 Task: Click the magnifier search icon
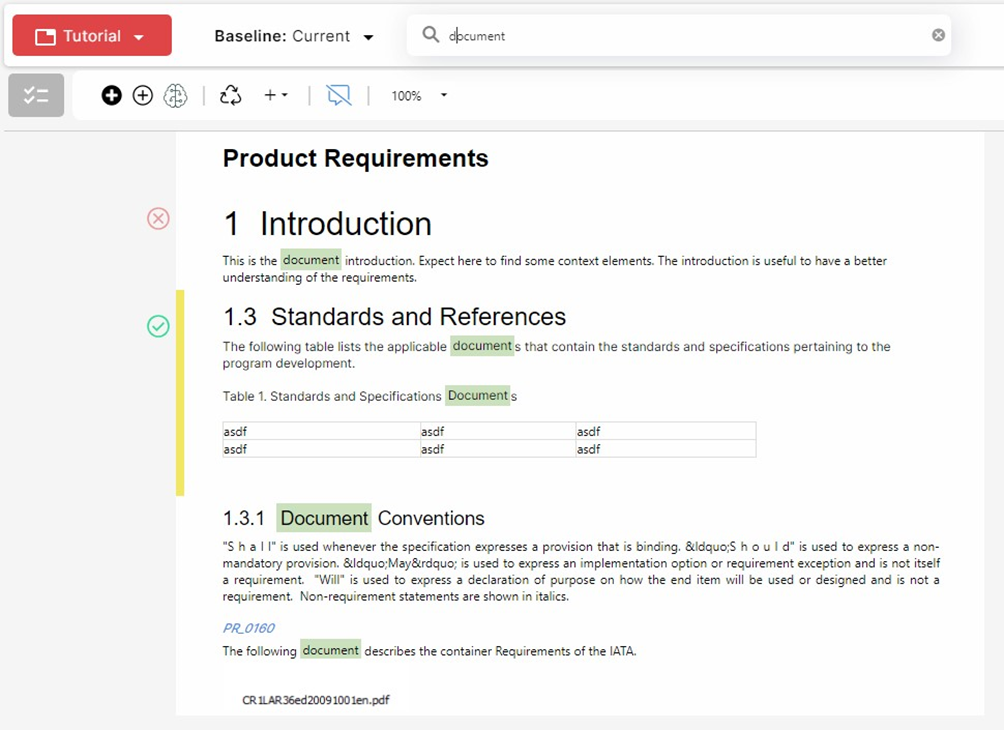(431, 35)
